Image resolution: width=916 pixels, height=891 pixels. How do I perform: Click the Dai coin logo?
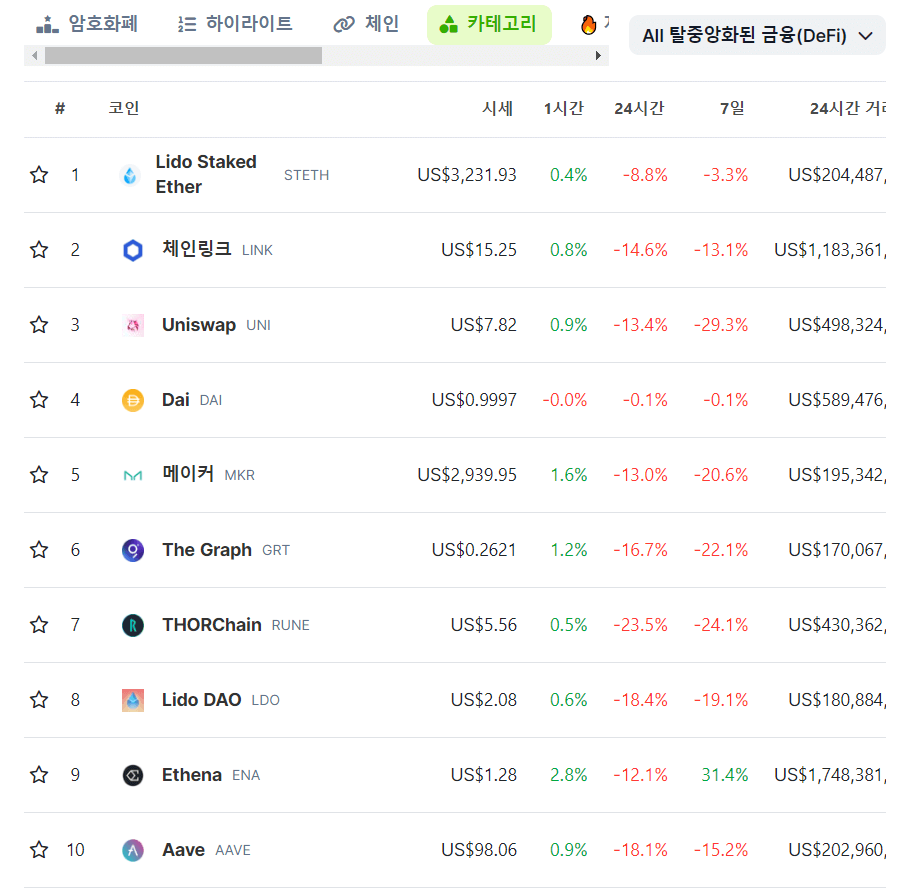point(133,400)
